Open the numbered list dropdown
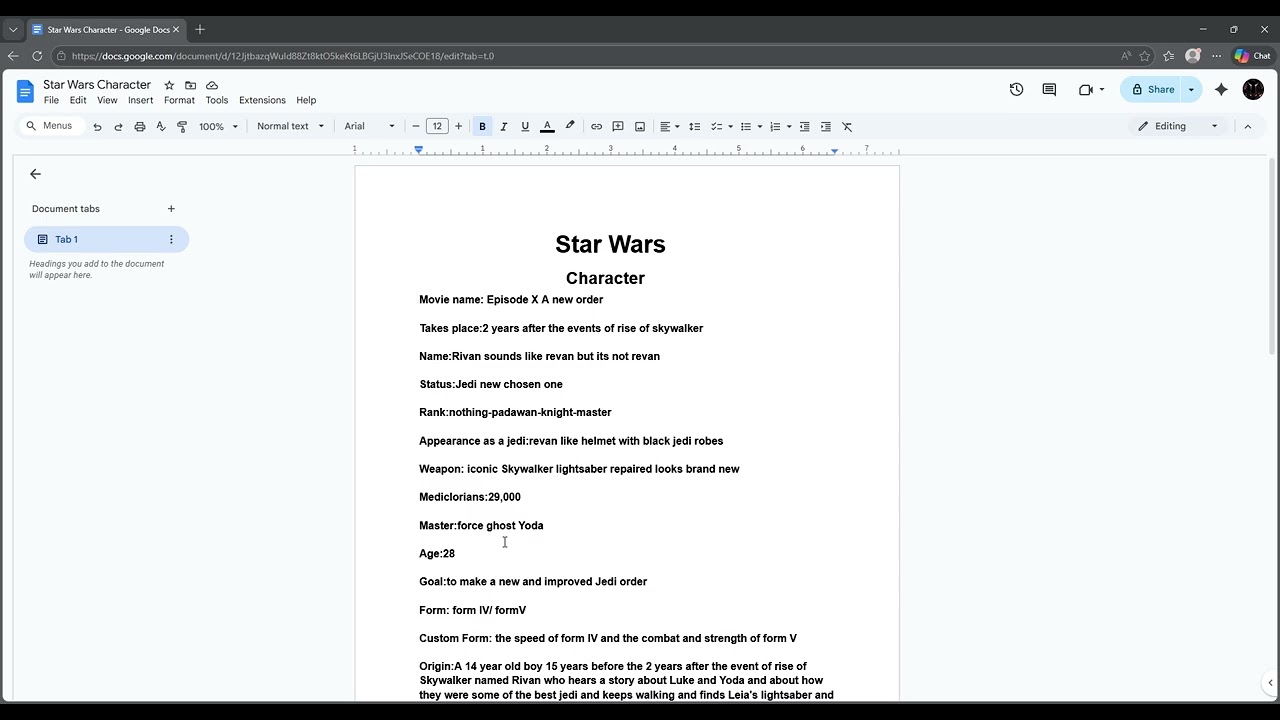The width and height of the screenshot is (1280, 720). pos(780,127)
